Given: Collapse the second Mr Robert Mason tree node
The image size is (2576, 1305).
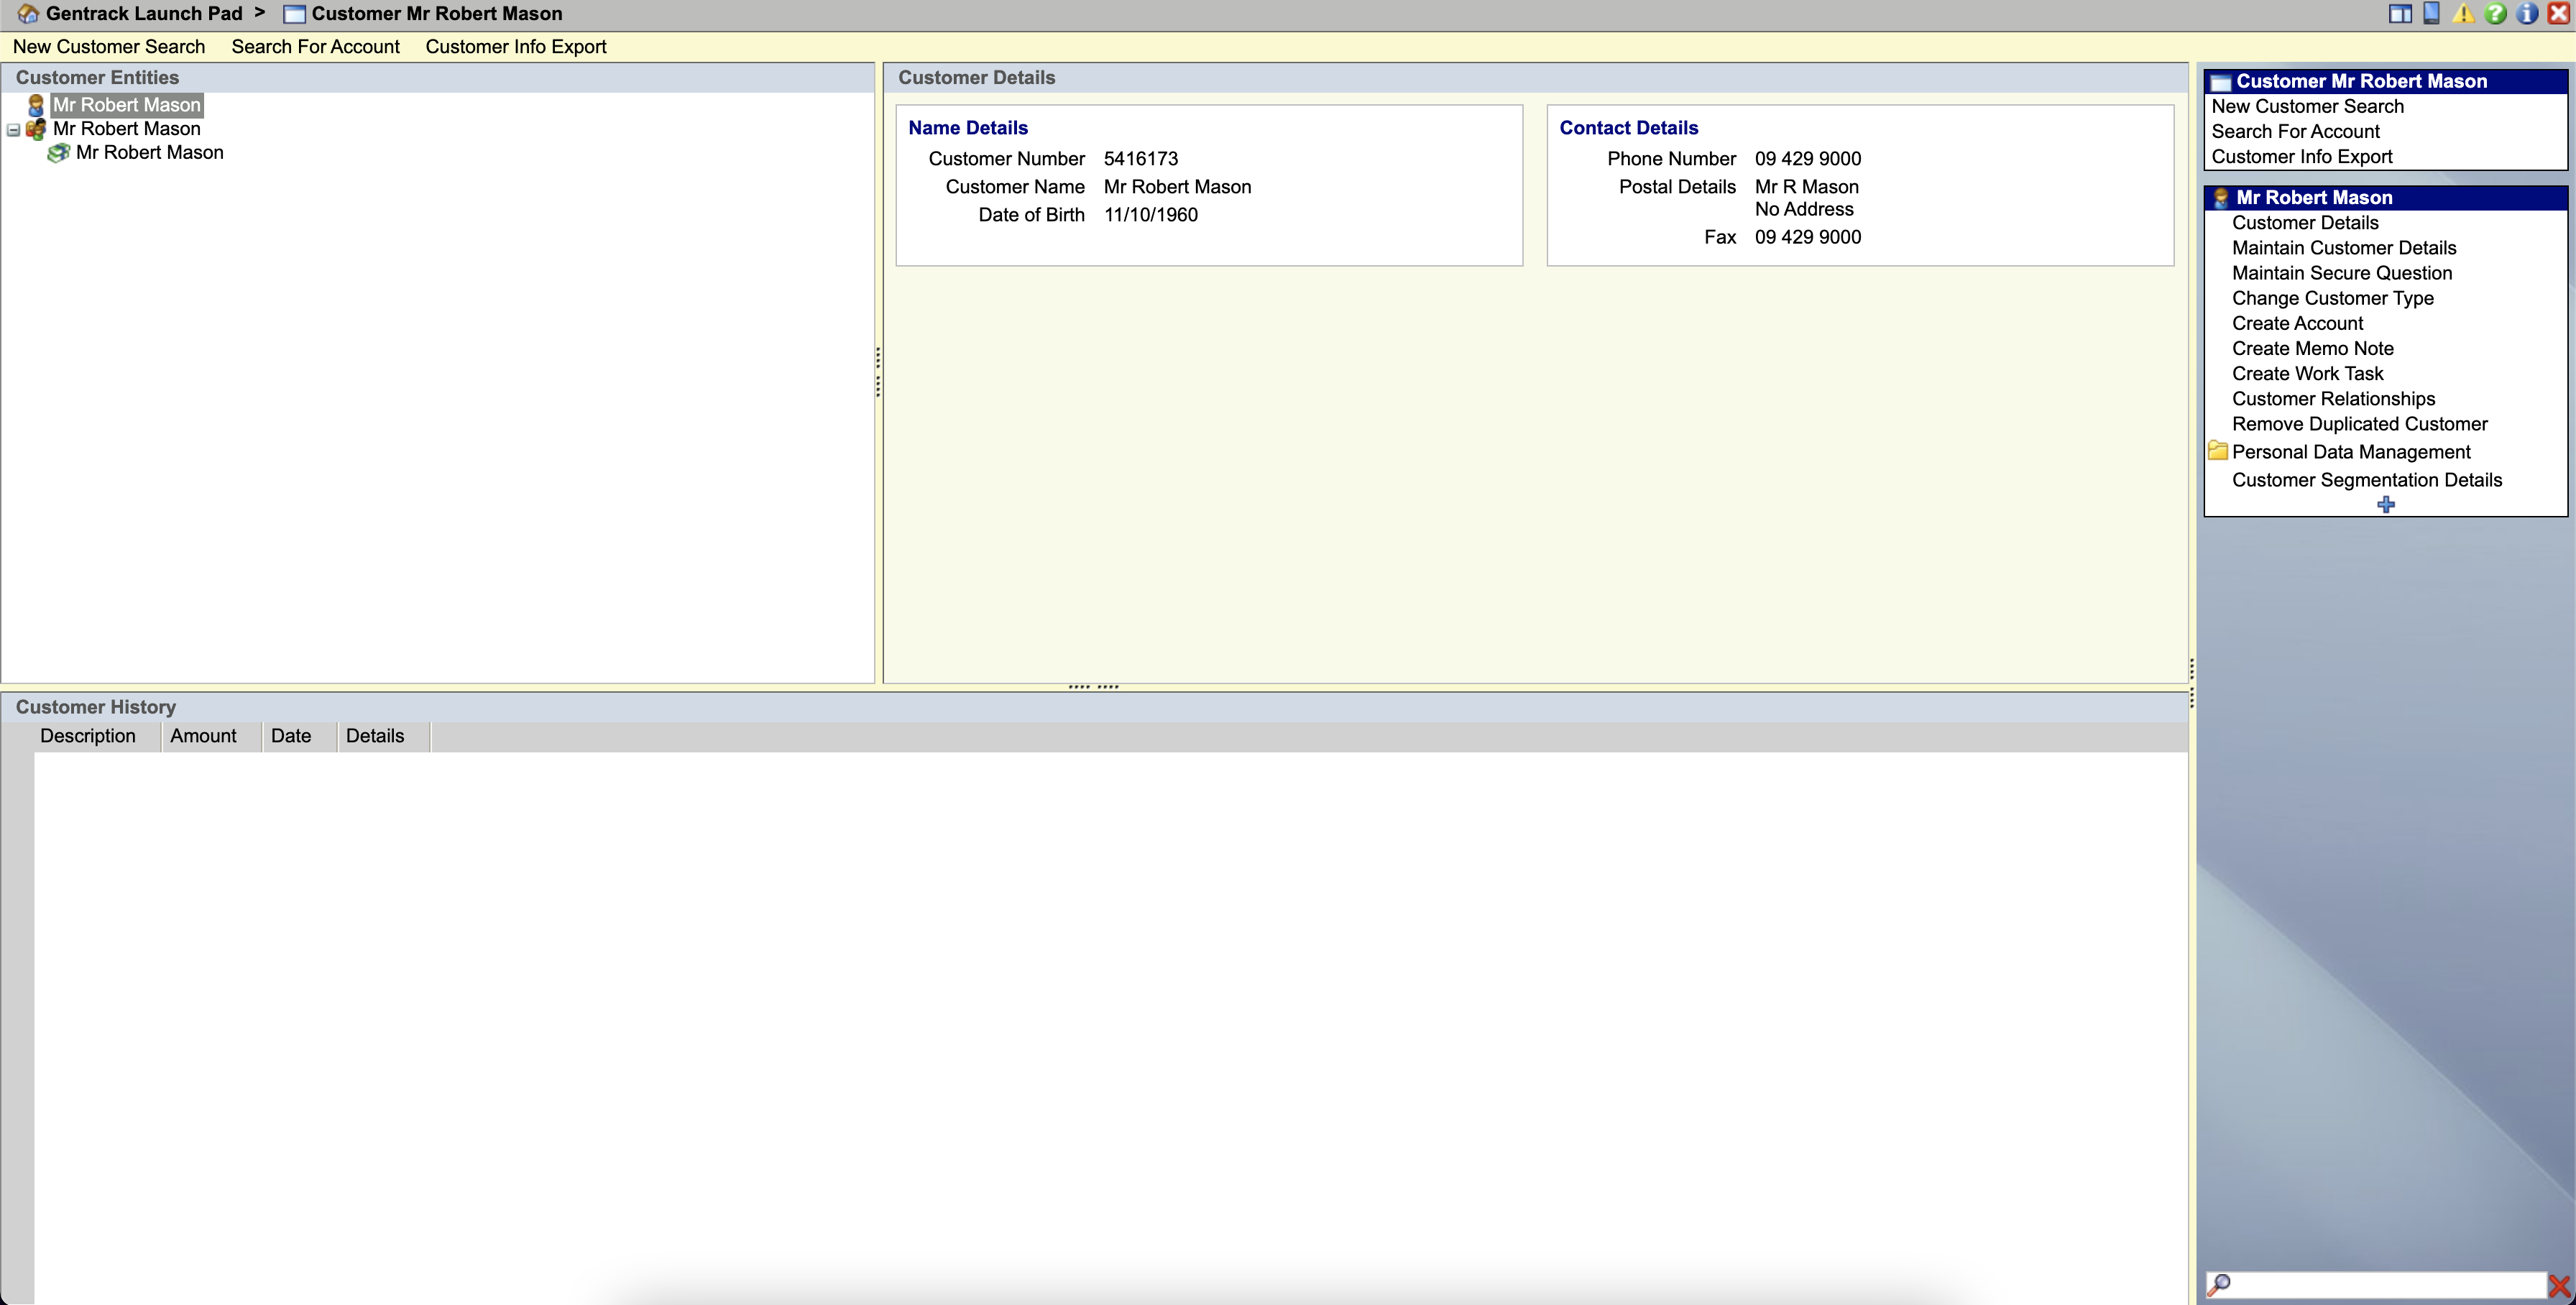Looking at the screenshot, I should coord(14,130).
